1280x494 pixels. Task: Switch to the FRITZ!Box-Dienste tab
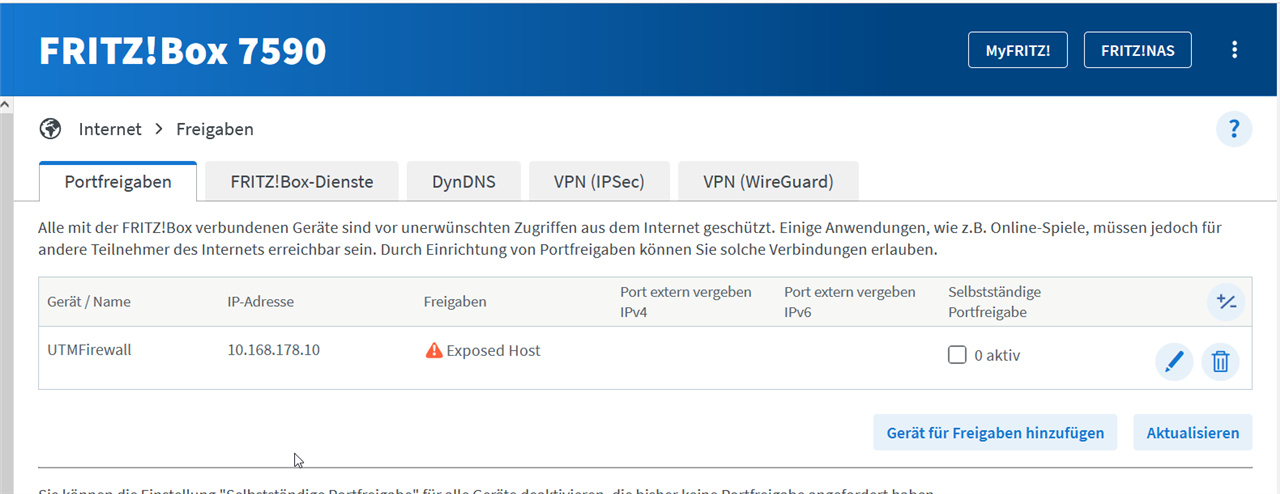coord(302,182)
